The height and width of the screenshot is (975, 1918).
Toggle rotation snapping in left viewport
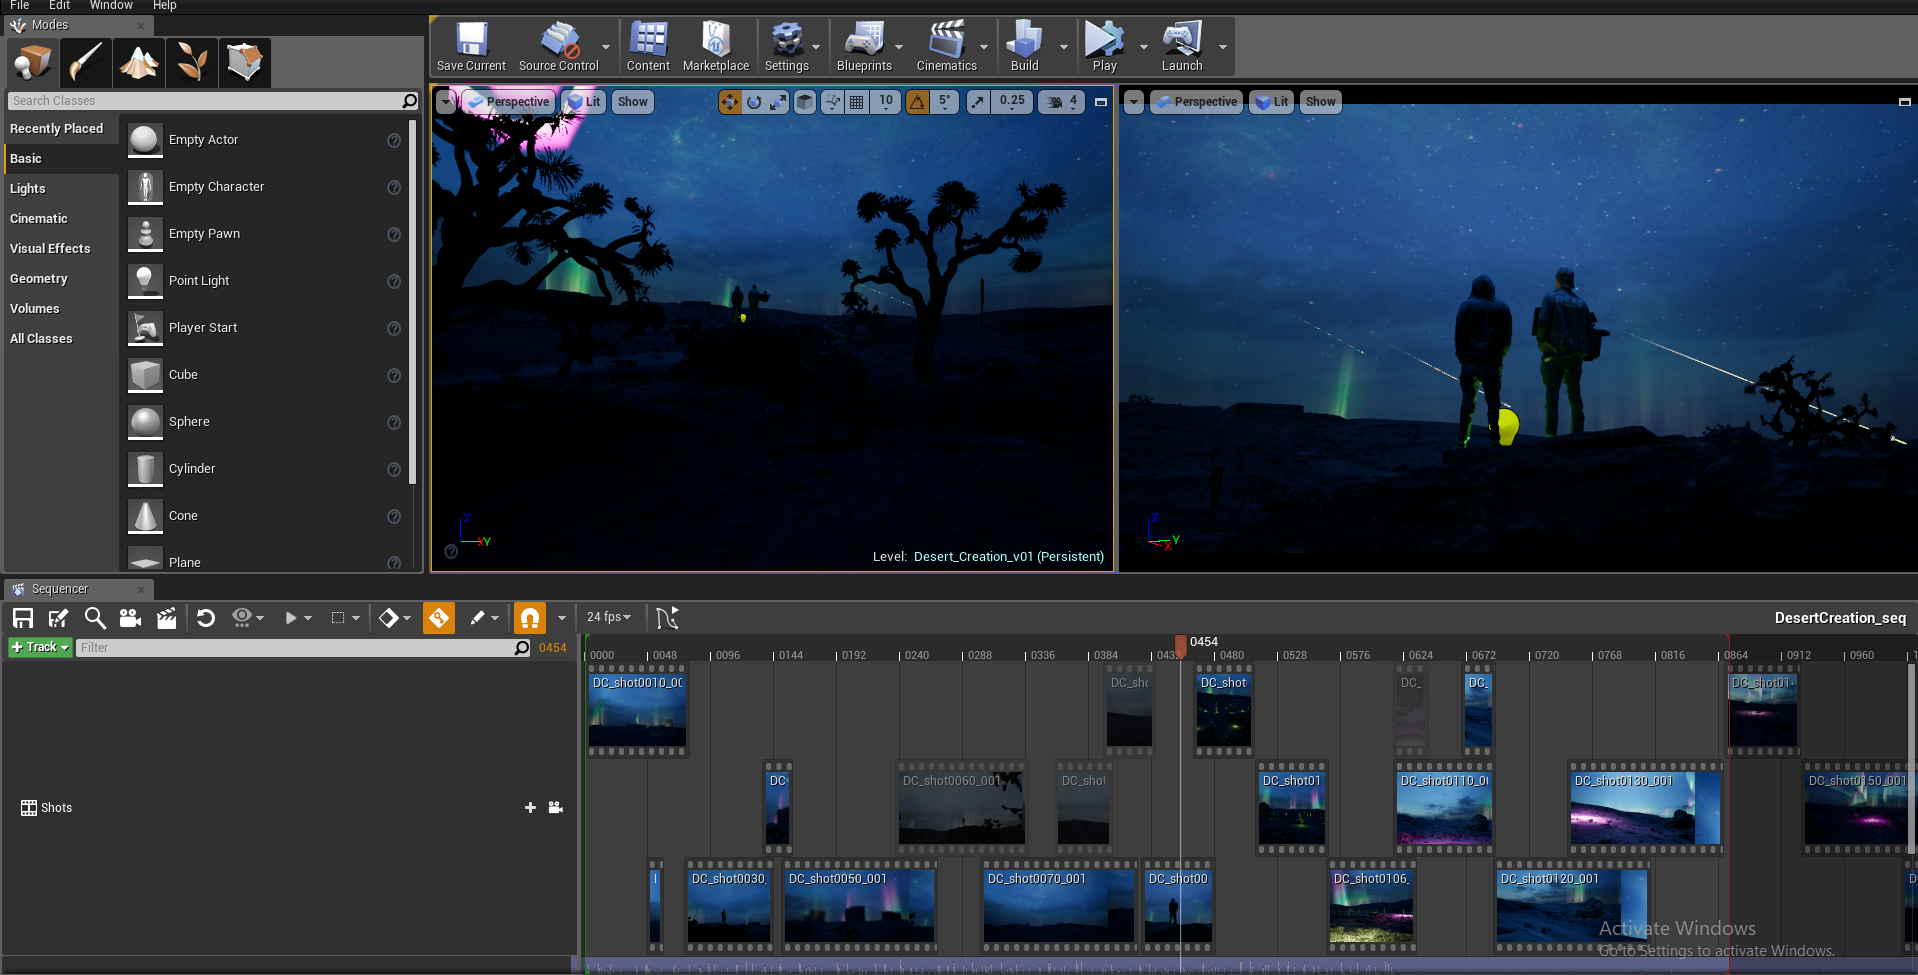point(917,102)
